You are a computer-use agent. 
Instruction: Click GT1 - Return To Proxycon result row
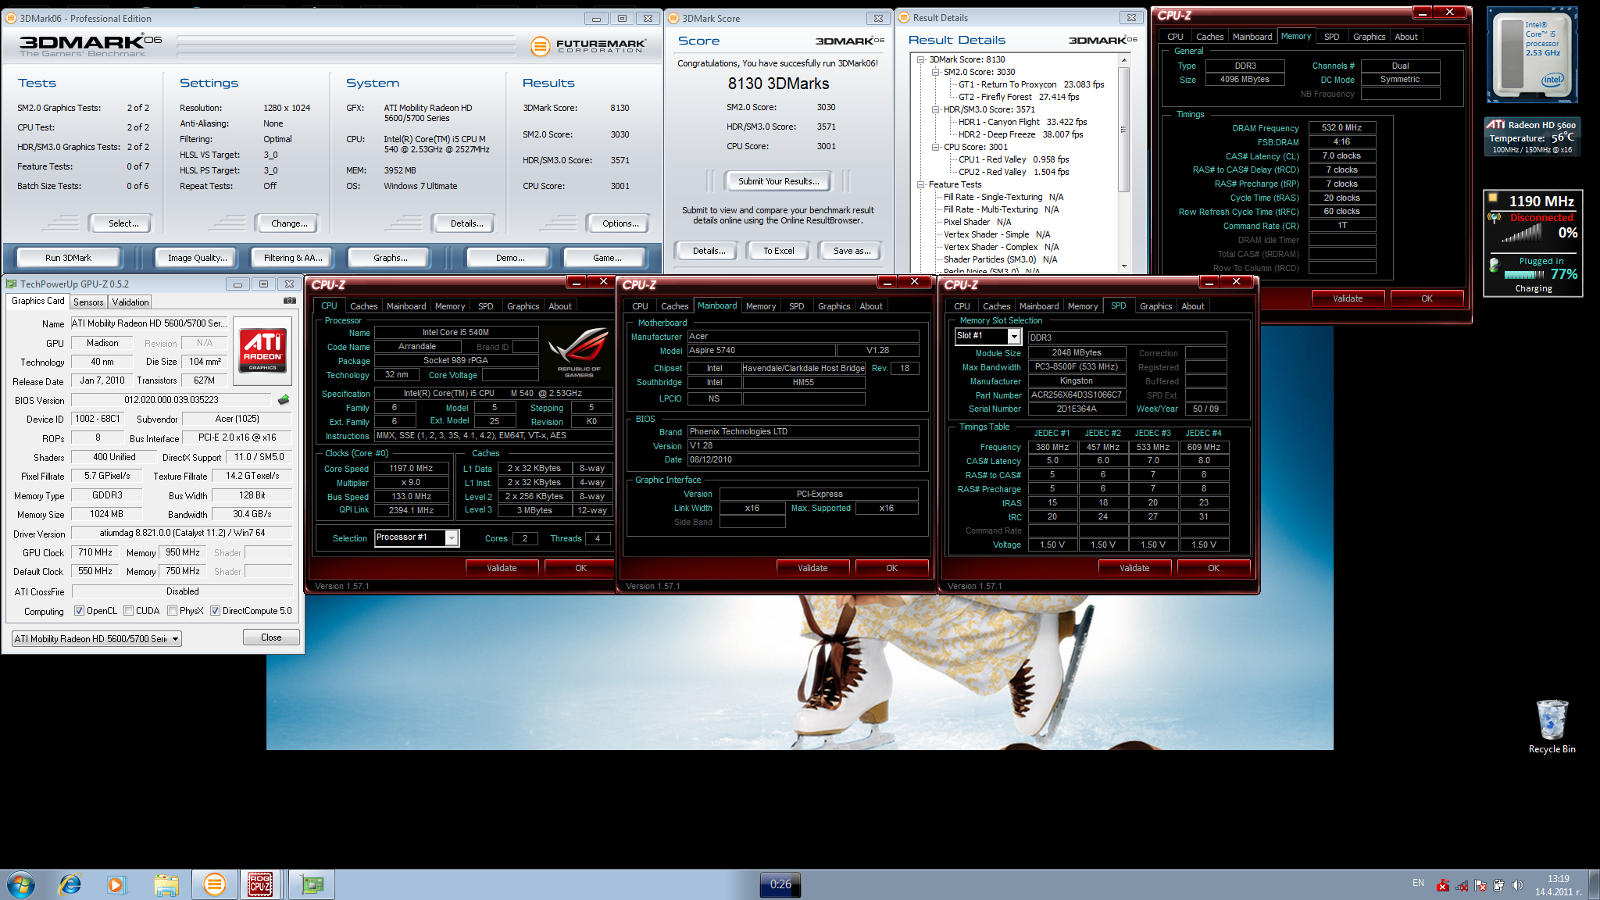pos(1031,85)
